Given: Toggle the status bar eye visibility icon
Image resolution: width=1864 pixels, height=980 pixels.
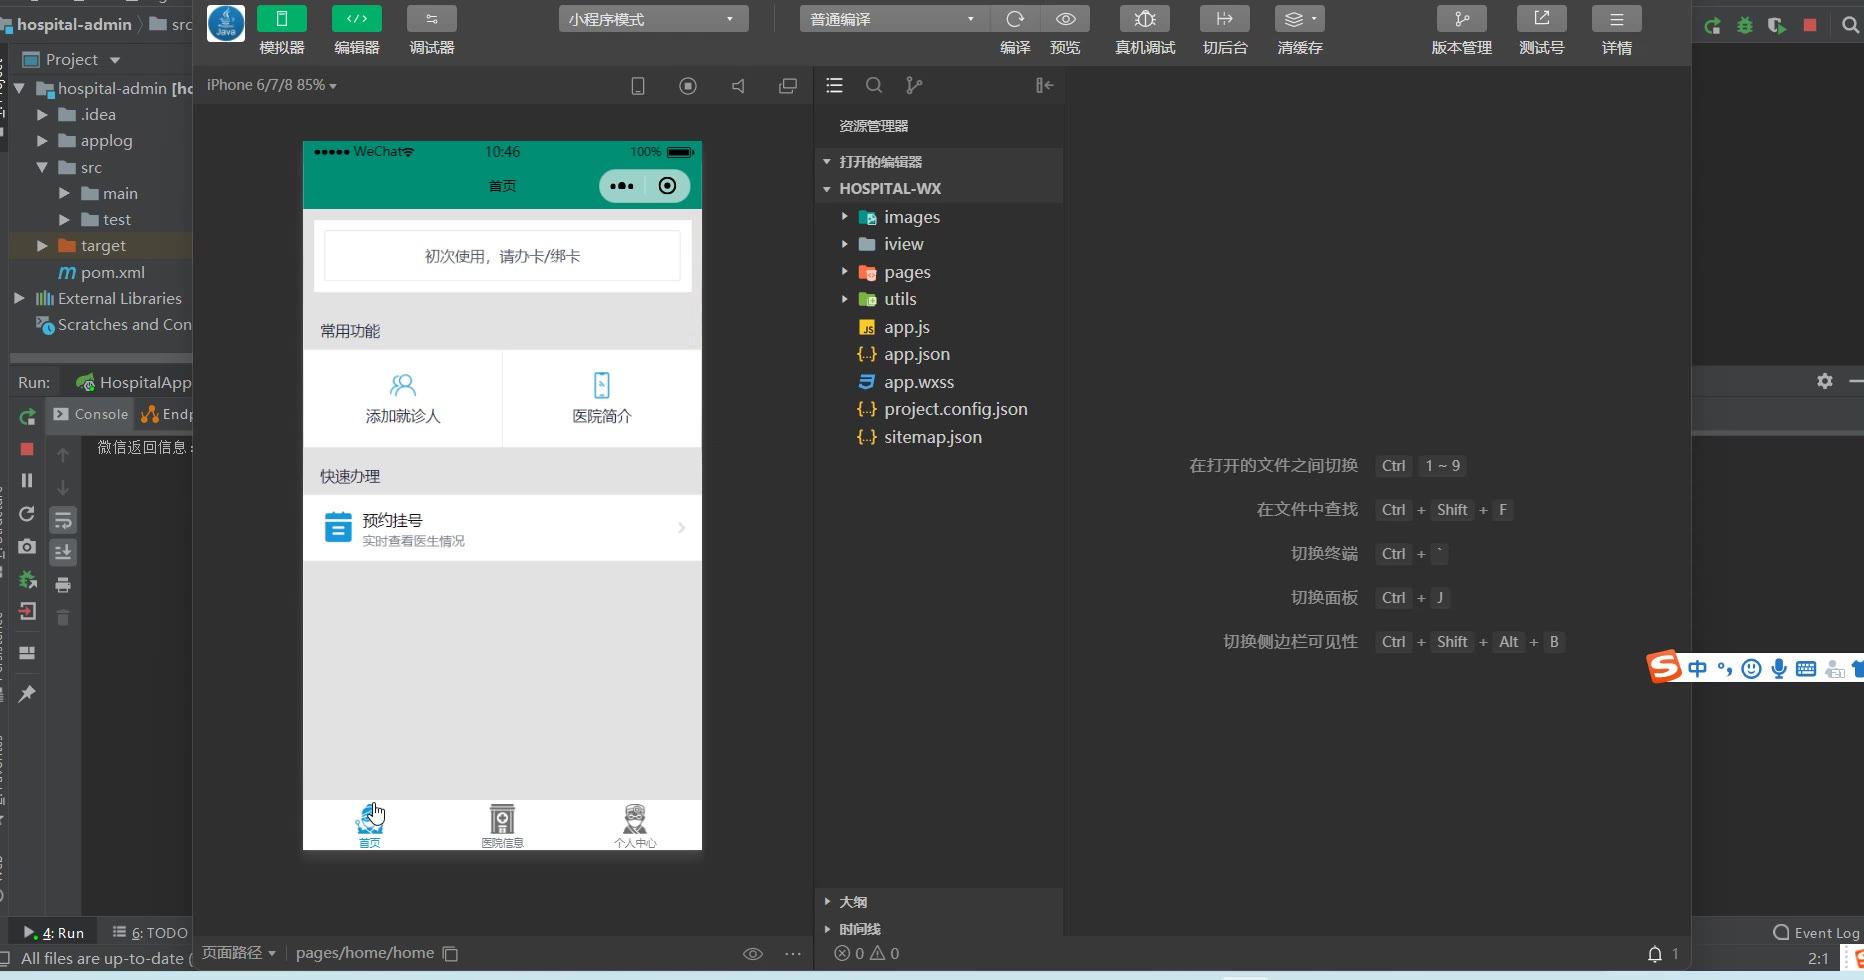Looking at the screenshot, I should (x=753, y=954).
